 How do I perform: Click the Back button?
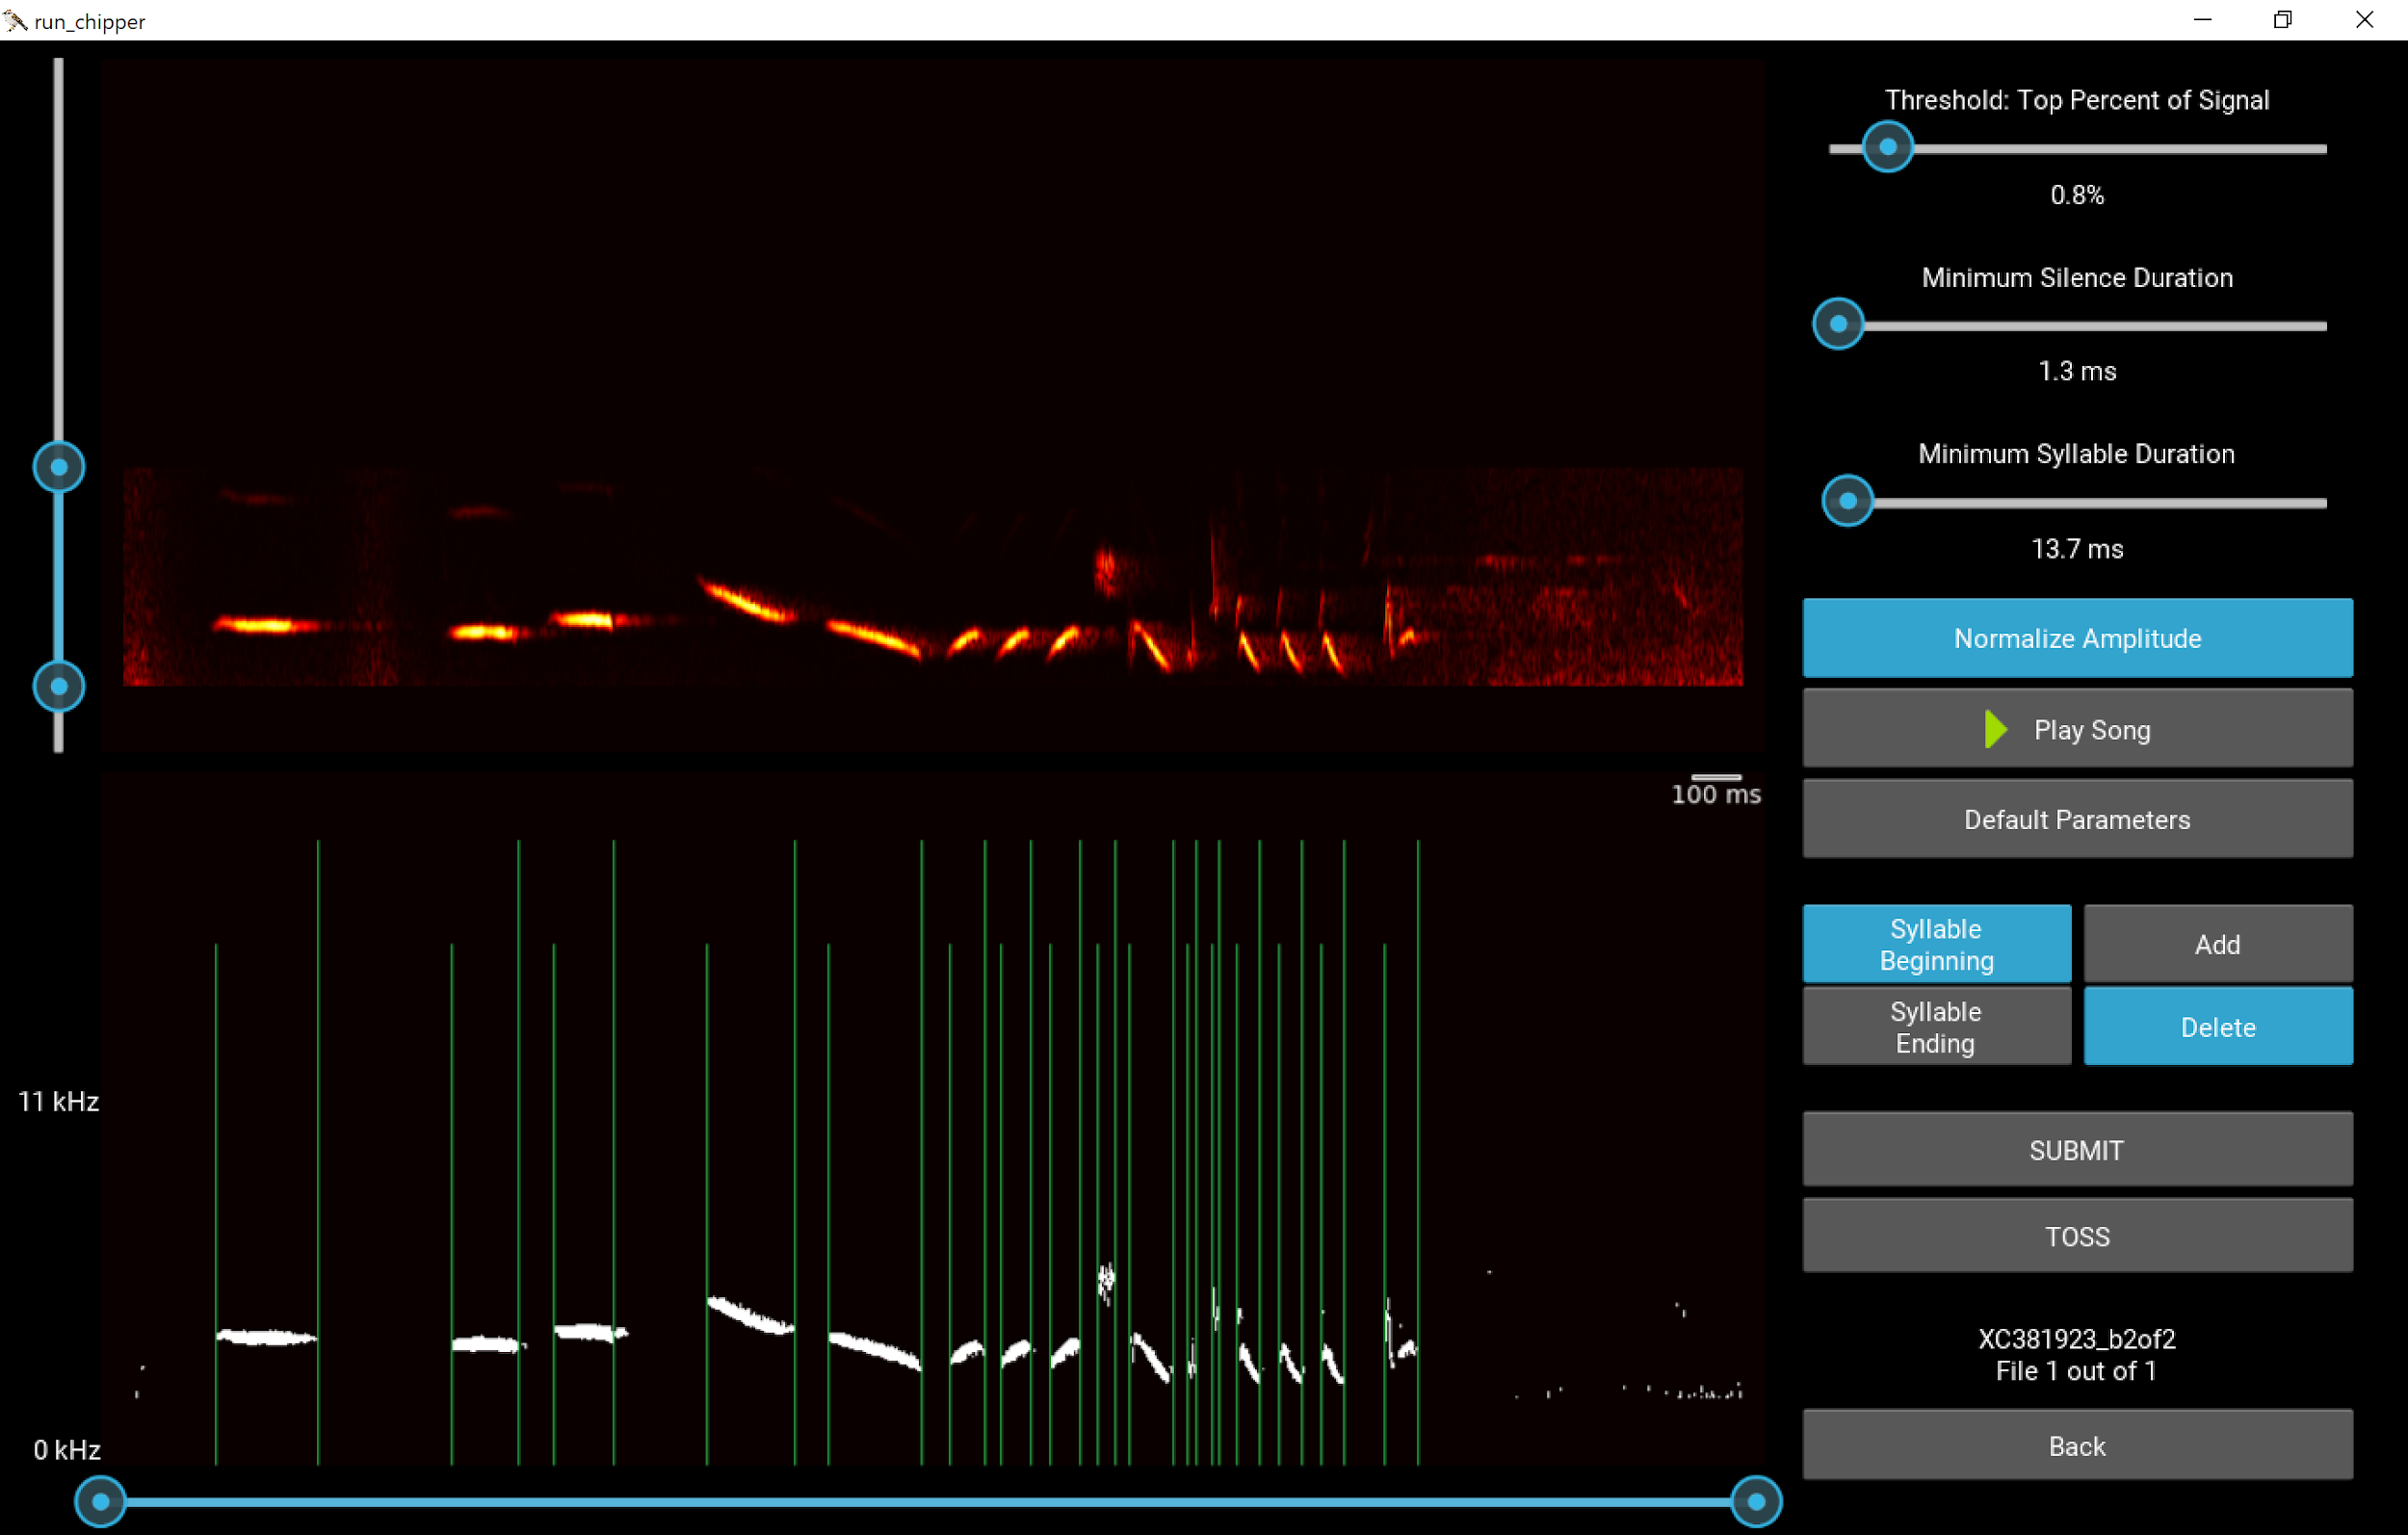tap(2077, 1446)
